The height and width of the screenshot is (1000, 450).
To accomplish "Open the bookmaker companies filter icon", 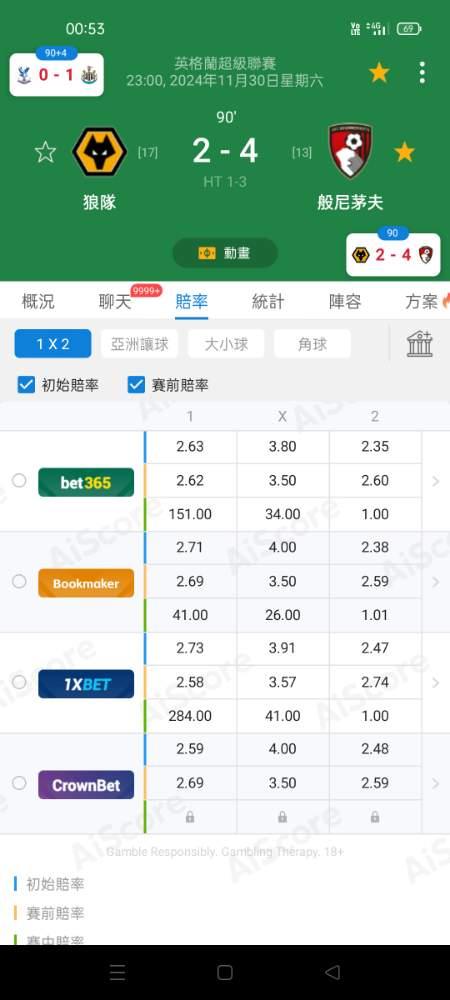I will click(420, 344).
